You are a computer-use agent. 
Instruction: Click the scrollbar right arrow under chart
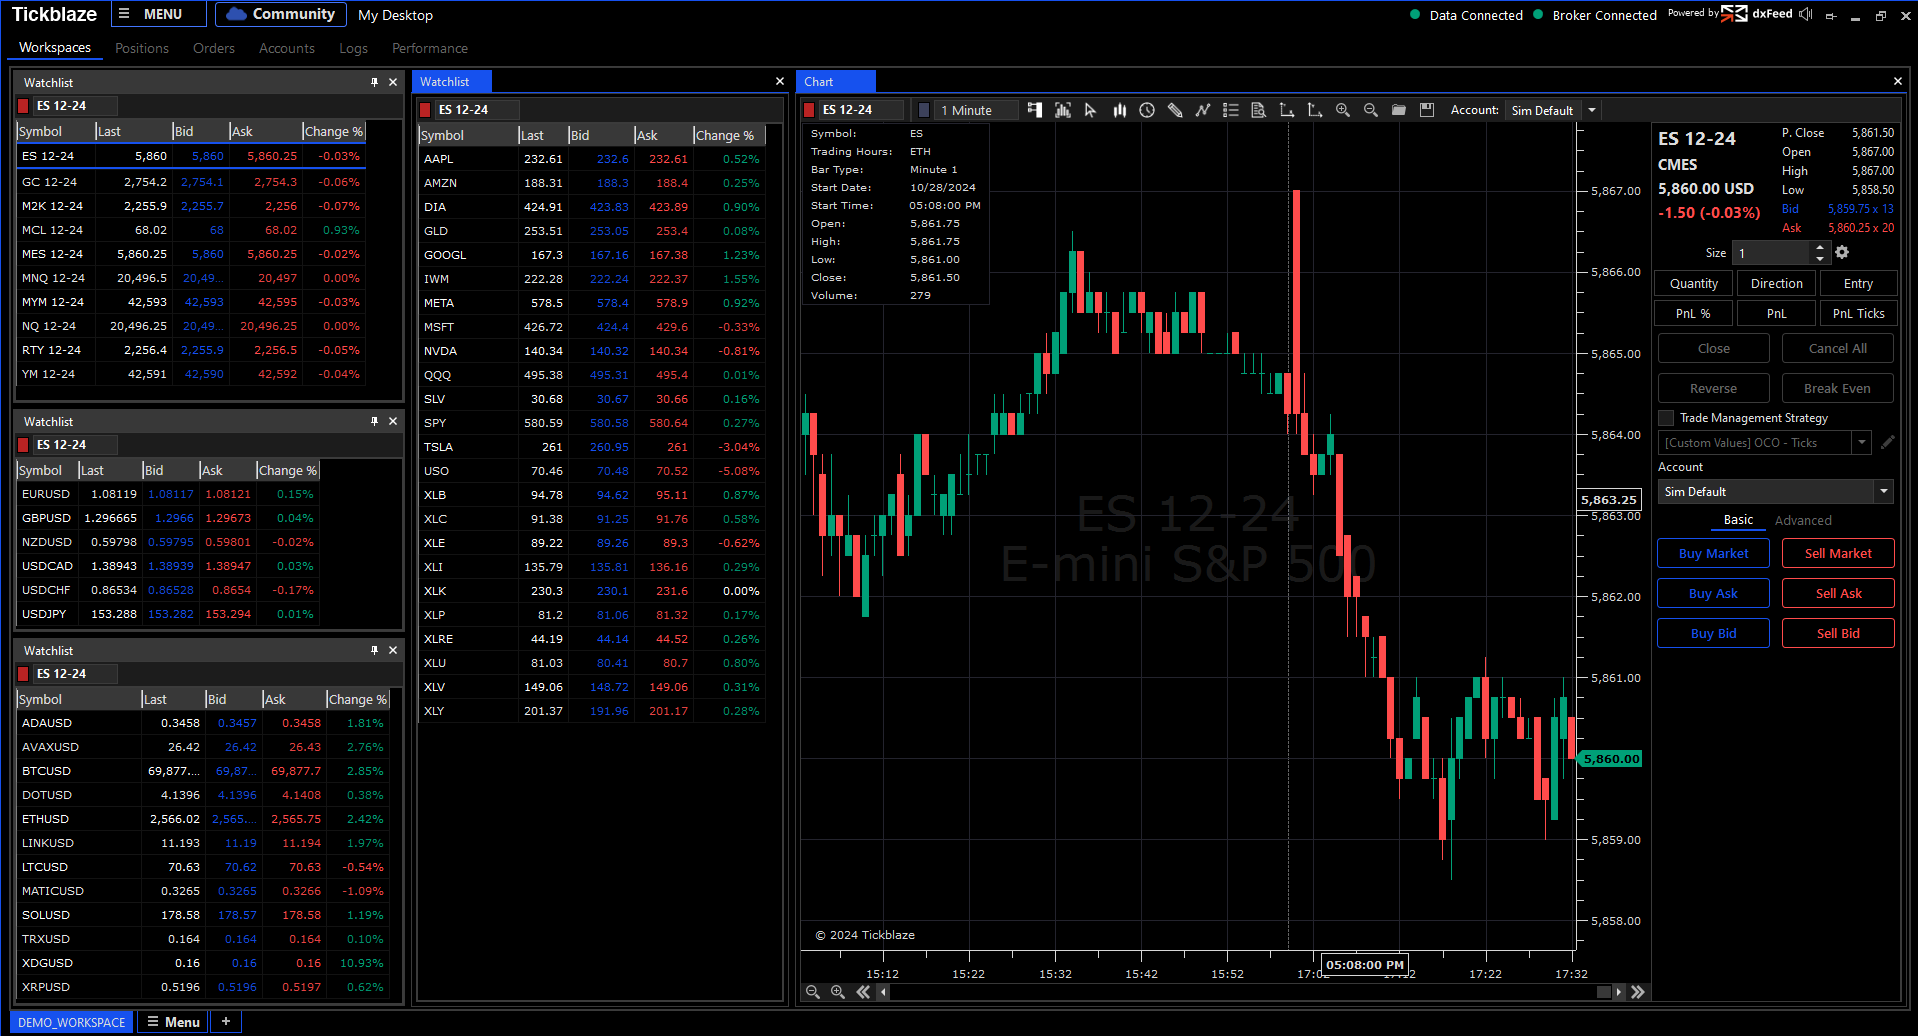(x=1619, y=992)
